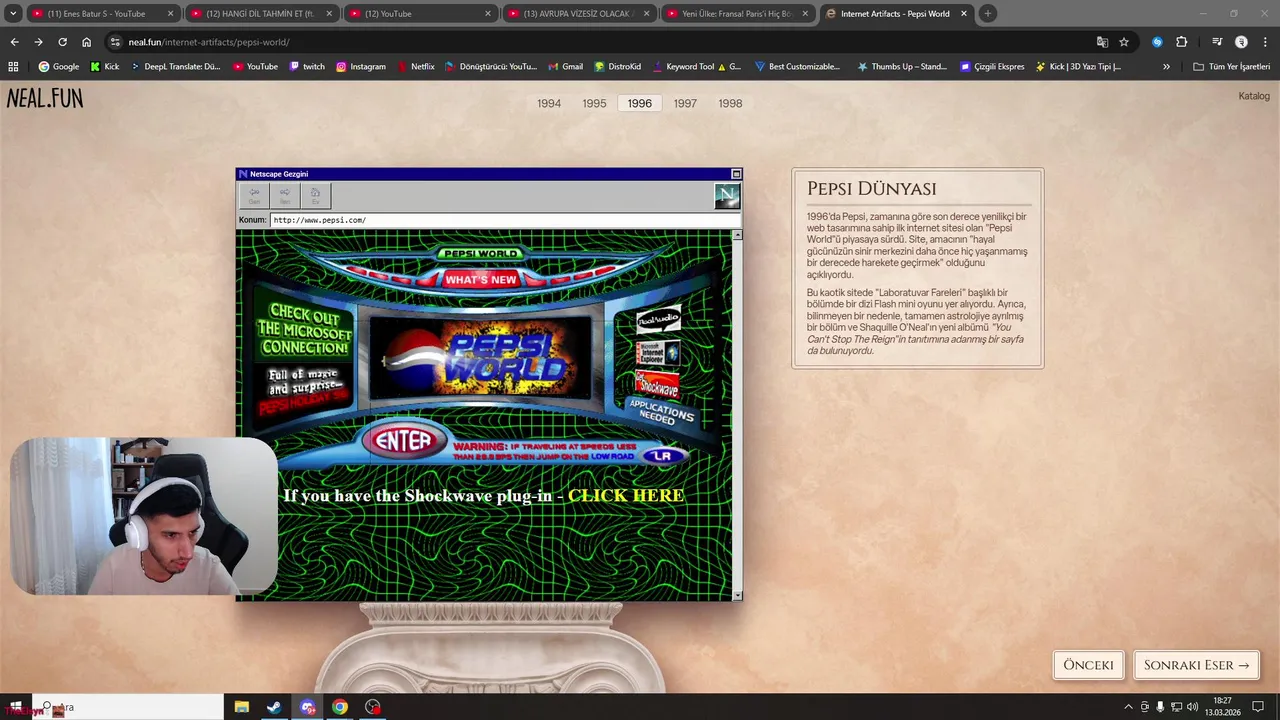1280x720 pixels.
Task: Bookmark this page with star icon
Action: pyautogui.click(x=1124, y=42)
